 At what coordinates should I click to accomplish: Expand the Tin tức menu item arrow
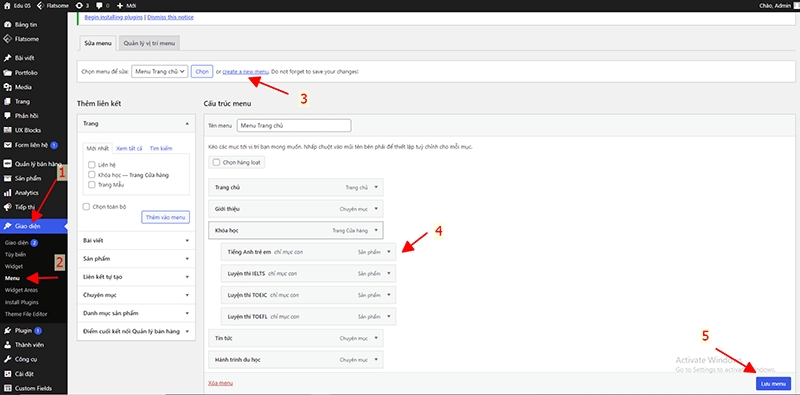click(376, 338)
